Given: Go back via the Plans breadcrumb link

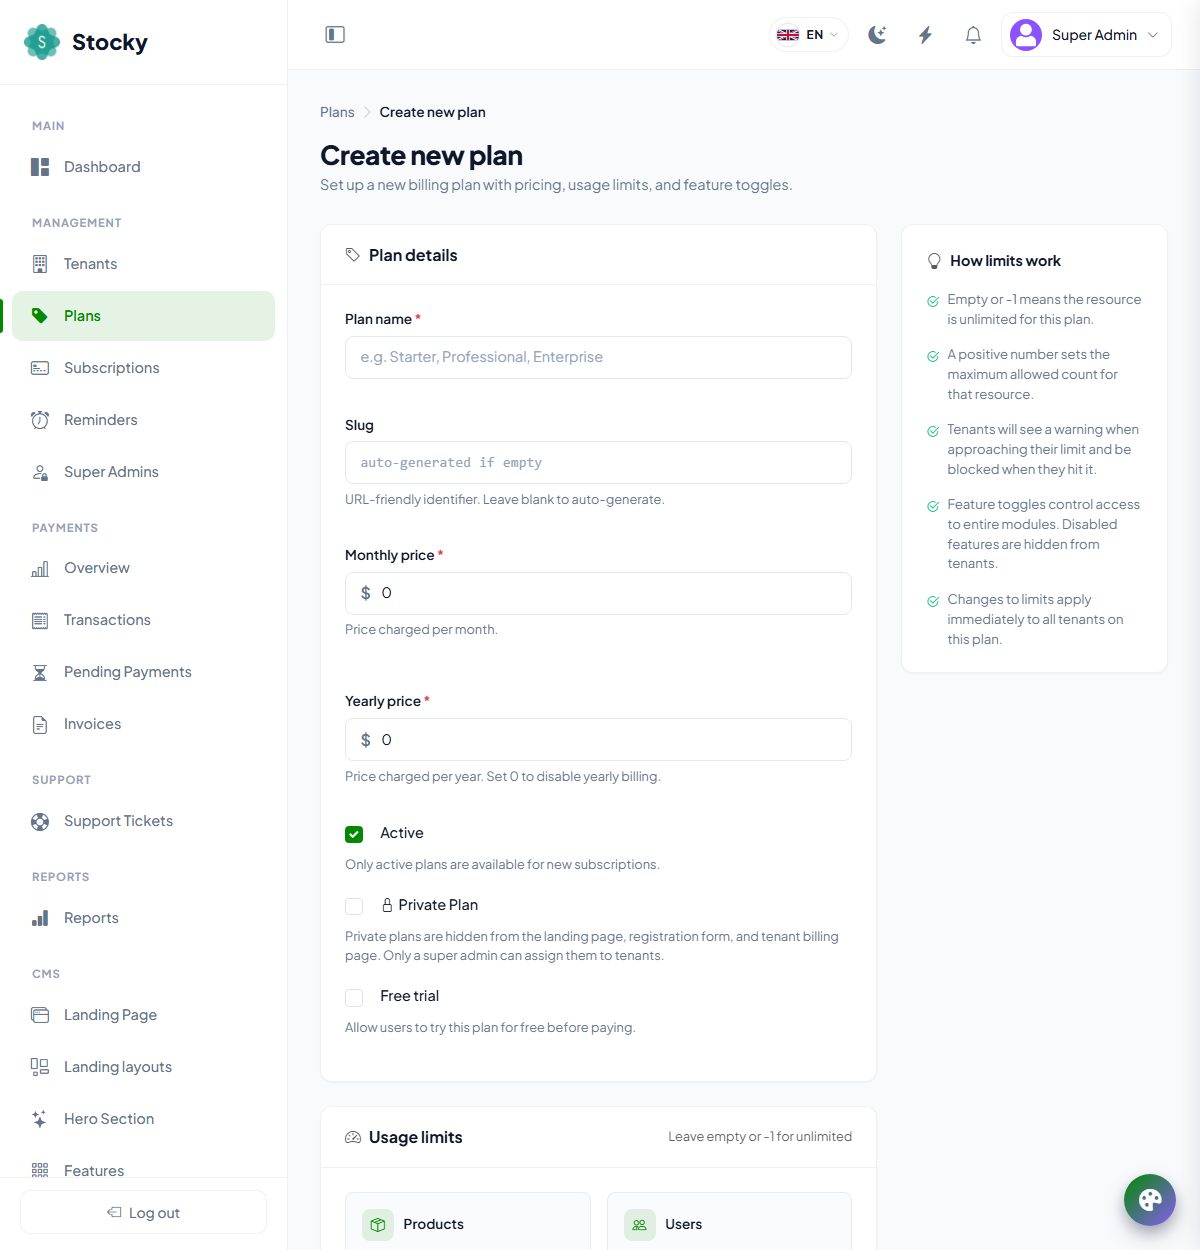Looking at the screenshot, I should tap(337, 112).
